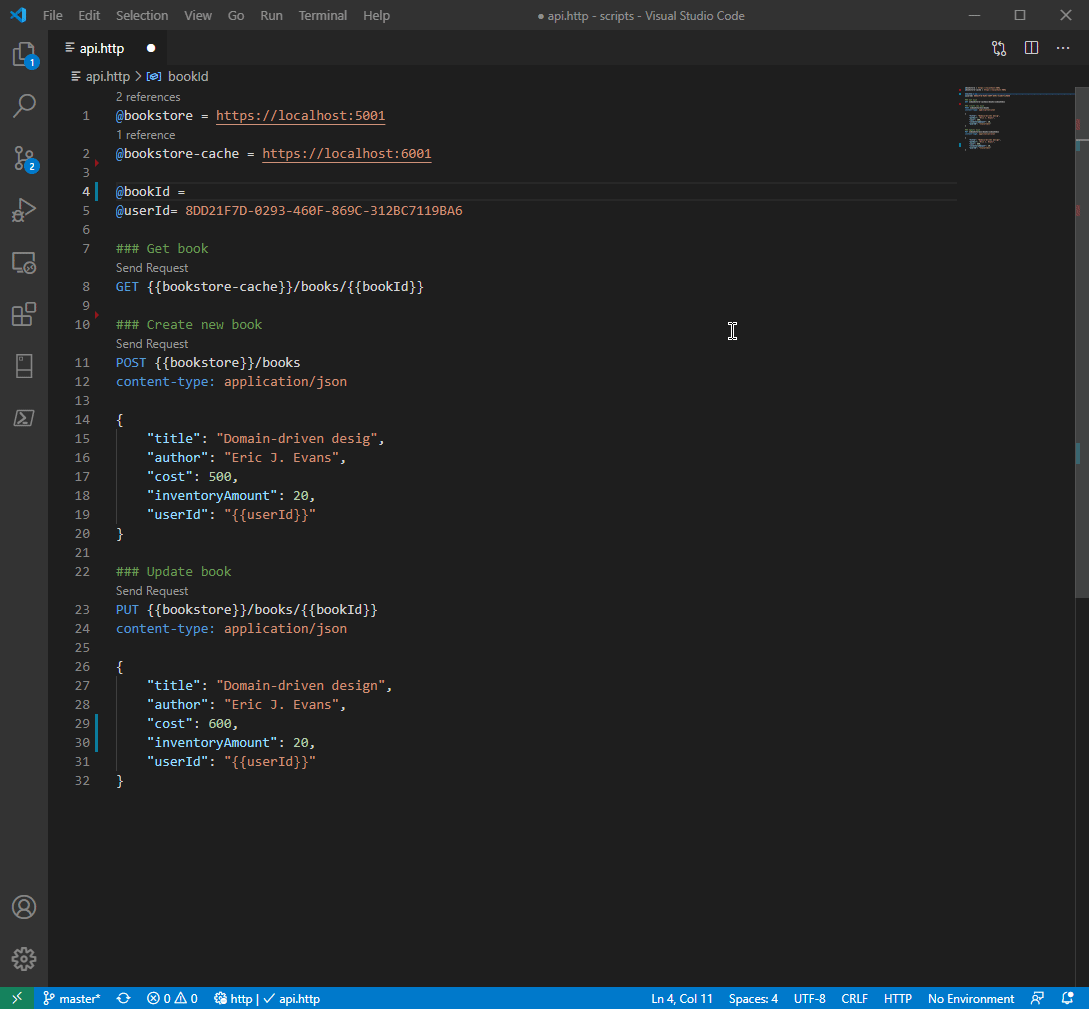Toggle split editor right
1089x1009 pixels.
click(1031, 48)
